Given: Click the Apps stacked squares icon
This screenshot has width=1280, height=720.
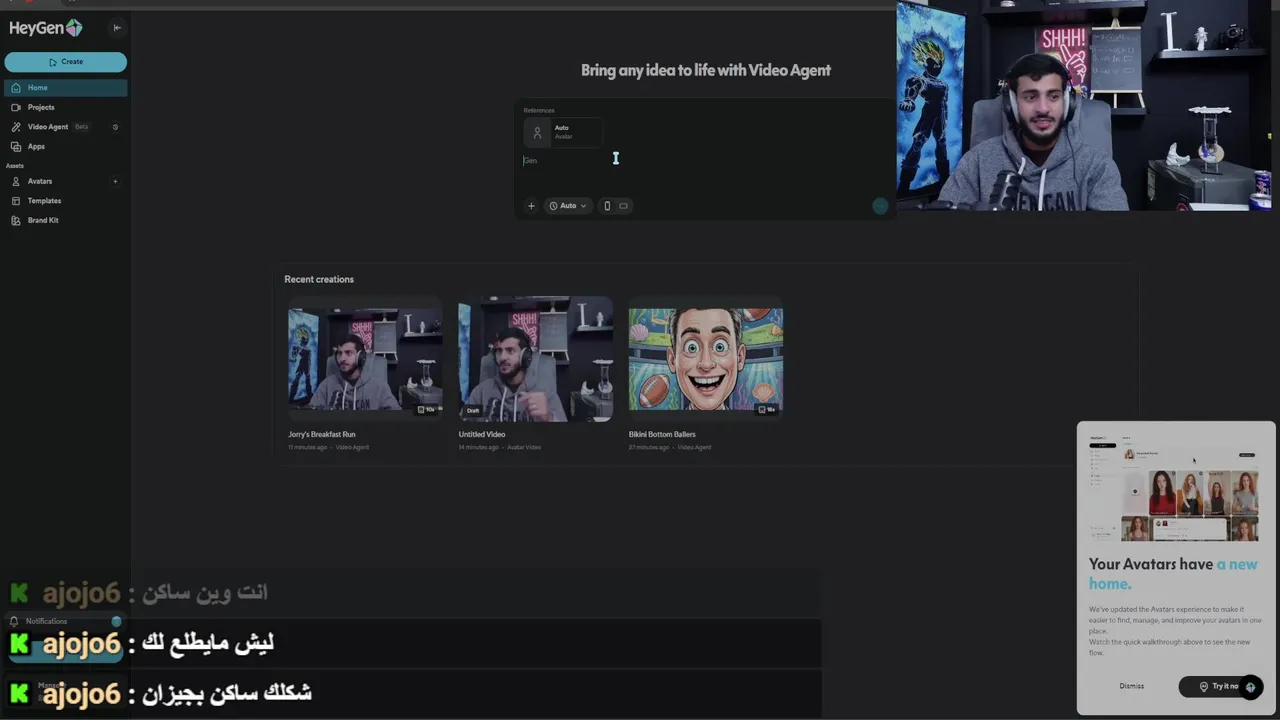Looking at the screenshot, I should pos(16,146).
